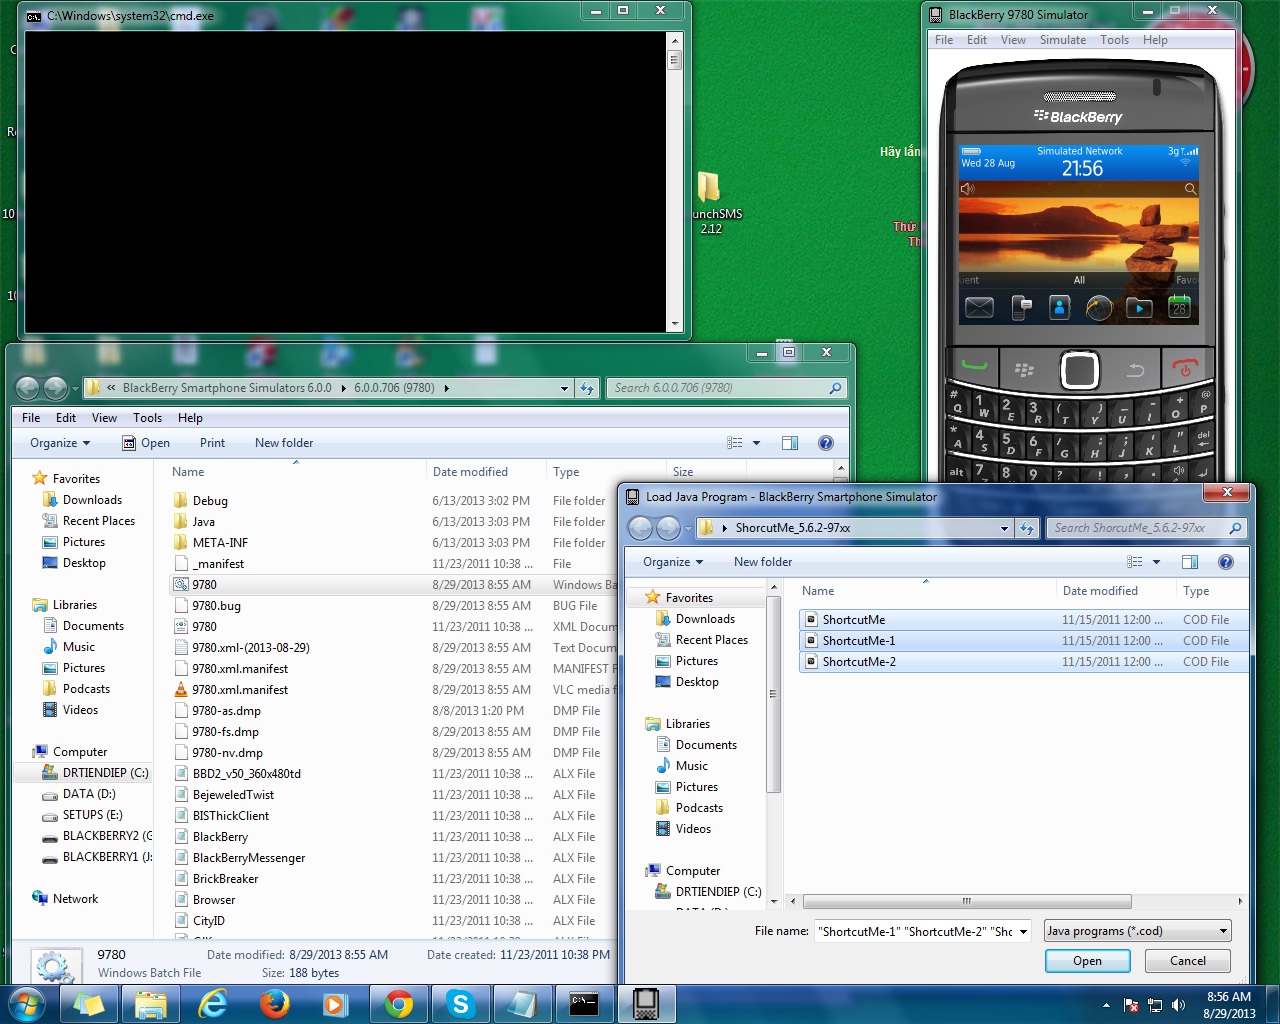
Task: Open the Contacts icon on BlackBerry home screen
Action: 1060,308
